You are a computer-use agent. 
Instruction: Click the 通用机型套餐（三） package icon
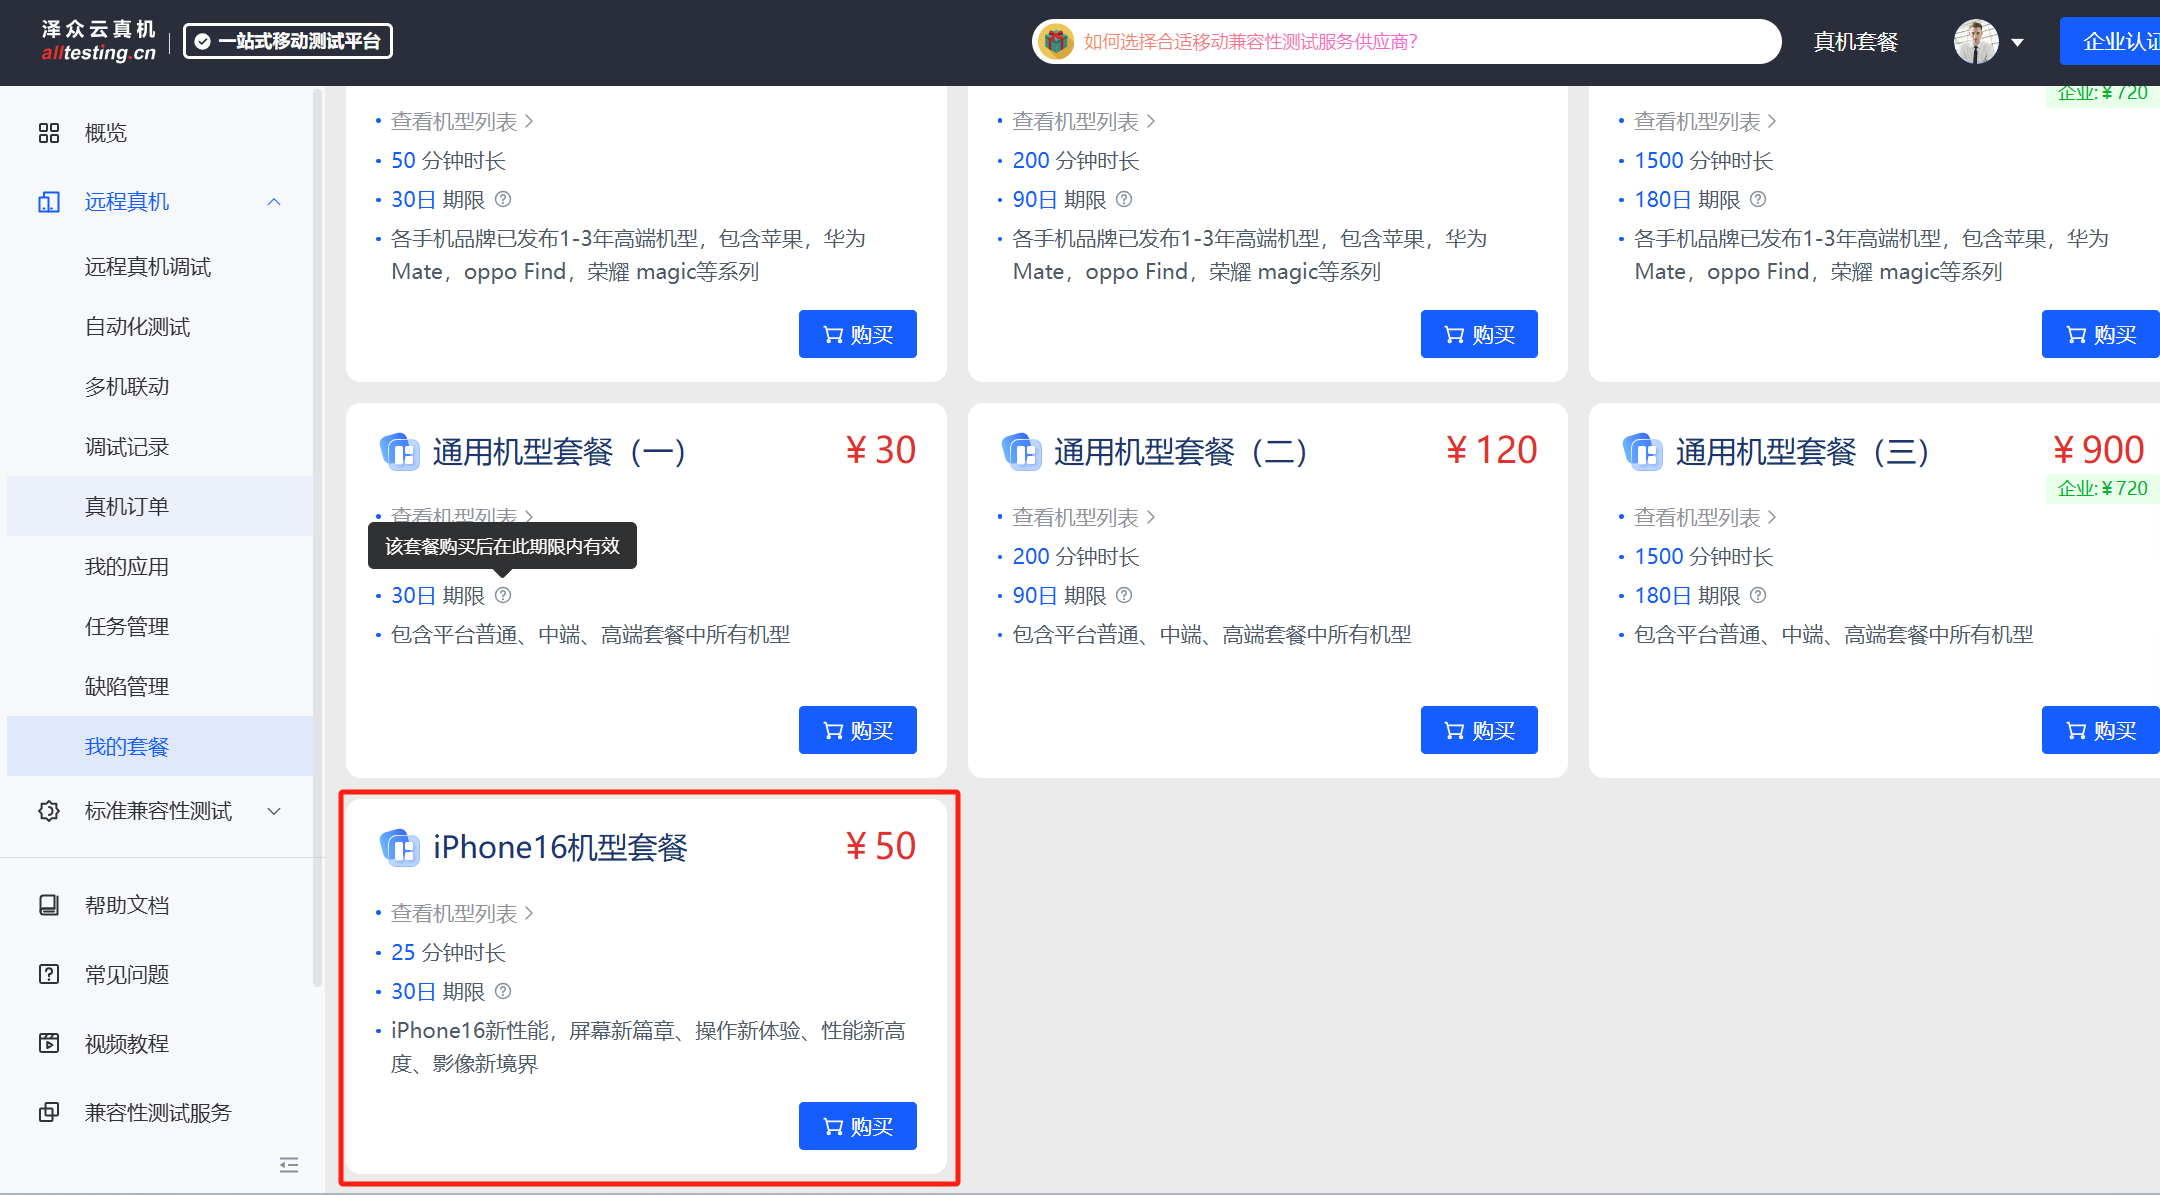point(1643,452)
